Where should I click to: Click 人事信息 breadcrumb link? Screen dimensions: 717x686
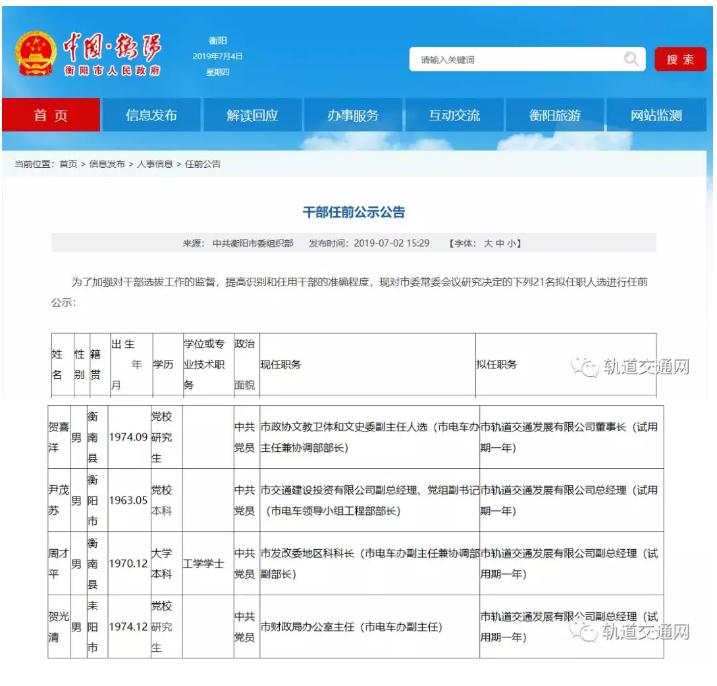(x=155, y=164)
